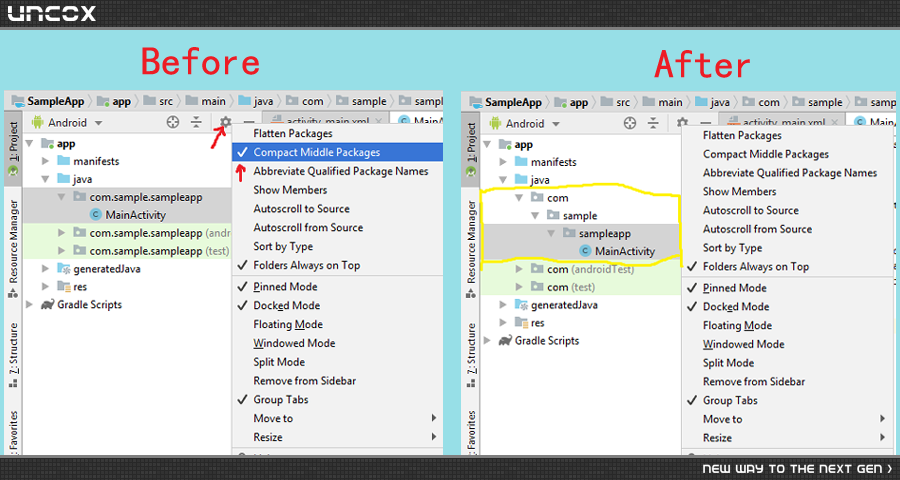Select Remove from Sidebar in After menu
Screen dimensions: 900x480
[x=788, y=381]
